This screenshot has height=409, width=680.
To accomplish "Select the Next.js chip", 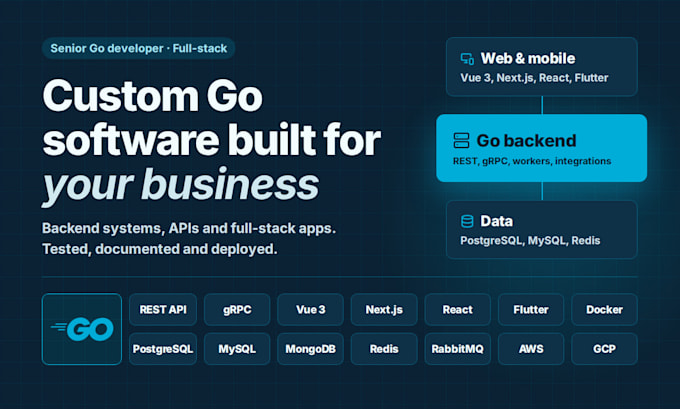I will [x=384, y=310].
